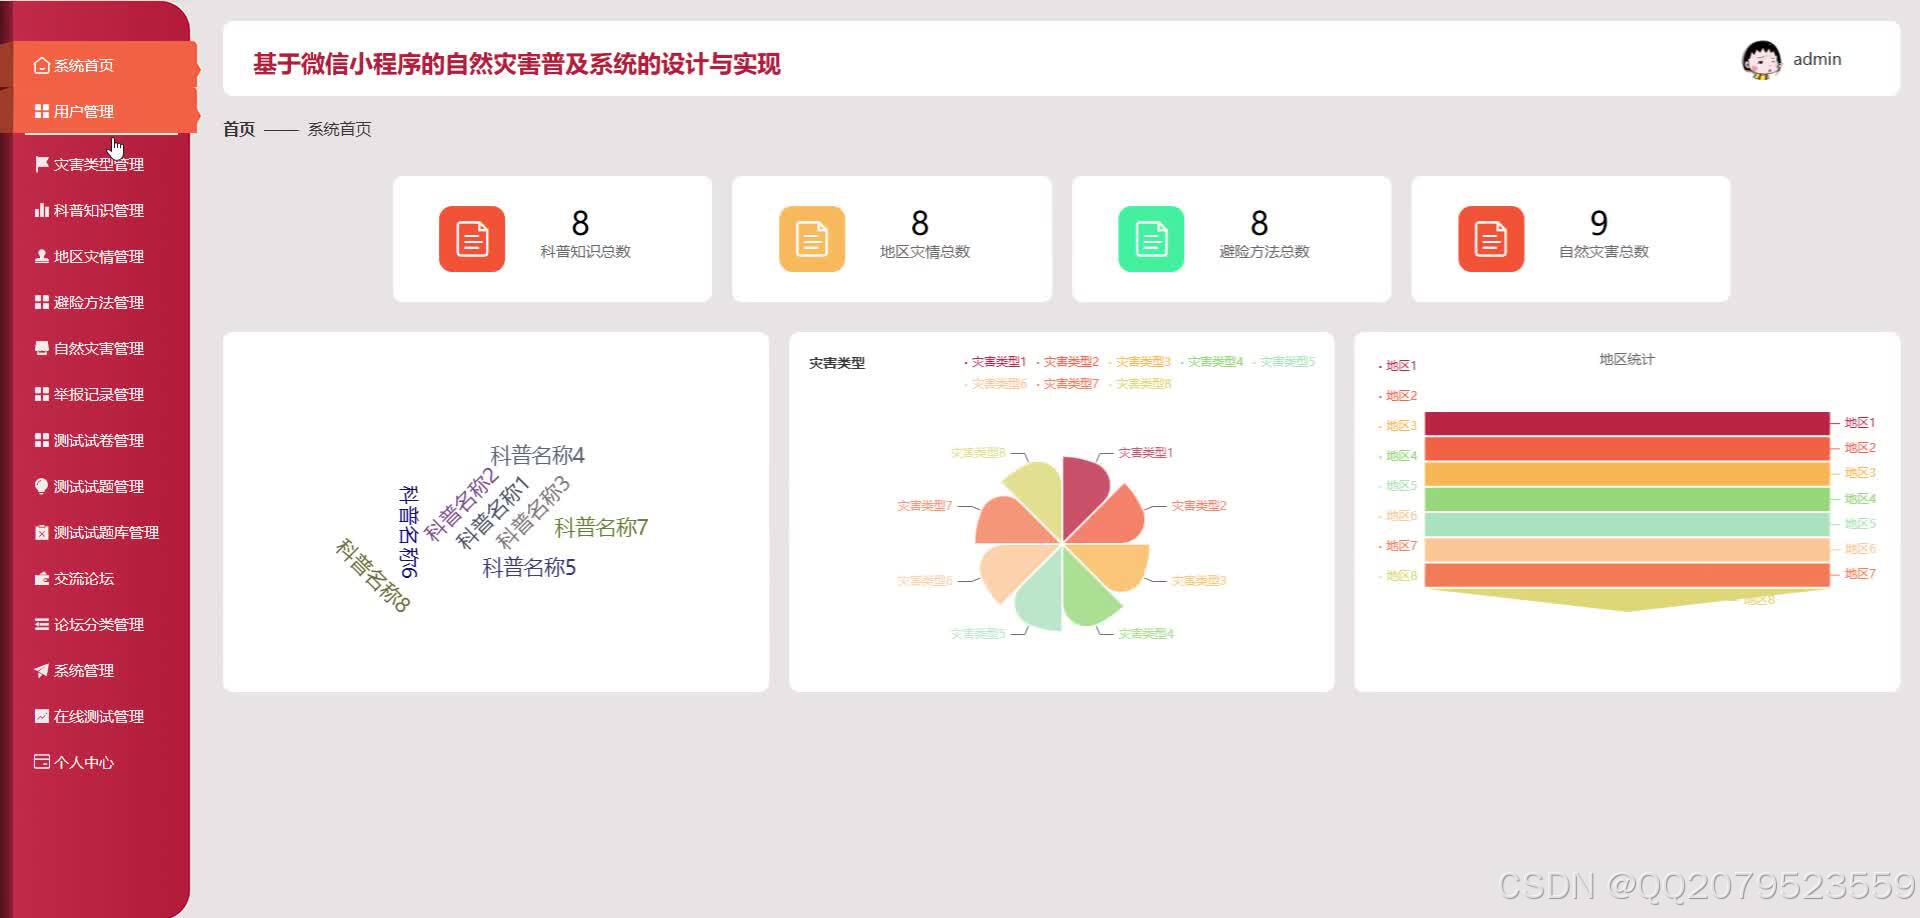Select the 地区灾情管理 person icon
This screenshot has width=1920, height=918.
click(x=41, y=256)
